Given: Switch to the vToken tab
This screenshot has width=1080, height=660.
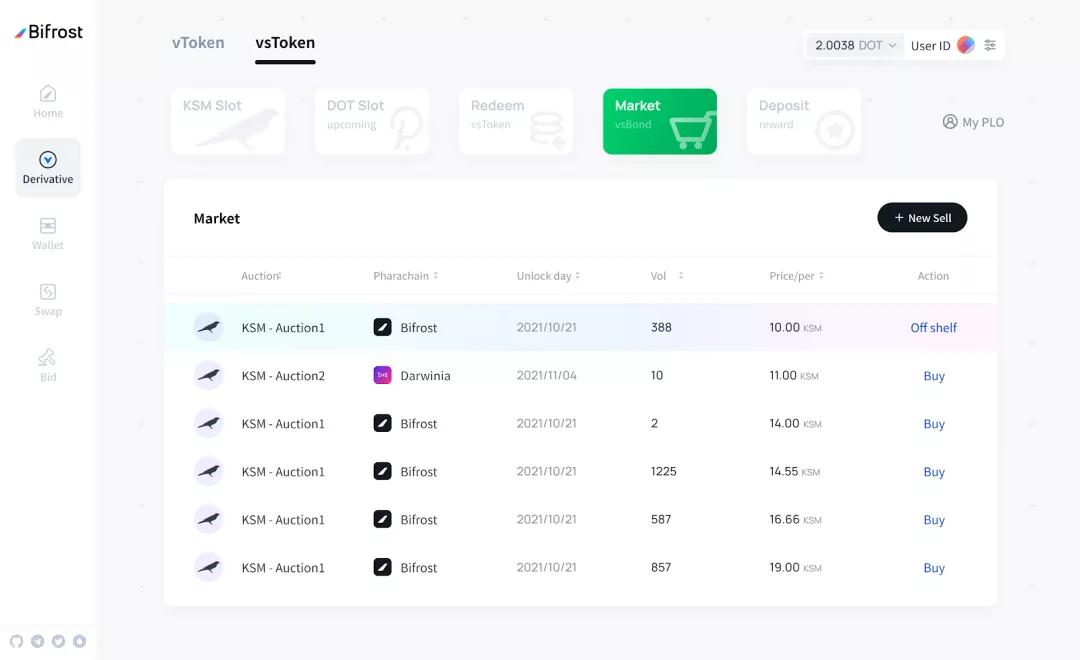Looking at the screenshot, I should click(x=198, y=43).
